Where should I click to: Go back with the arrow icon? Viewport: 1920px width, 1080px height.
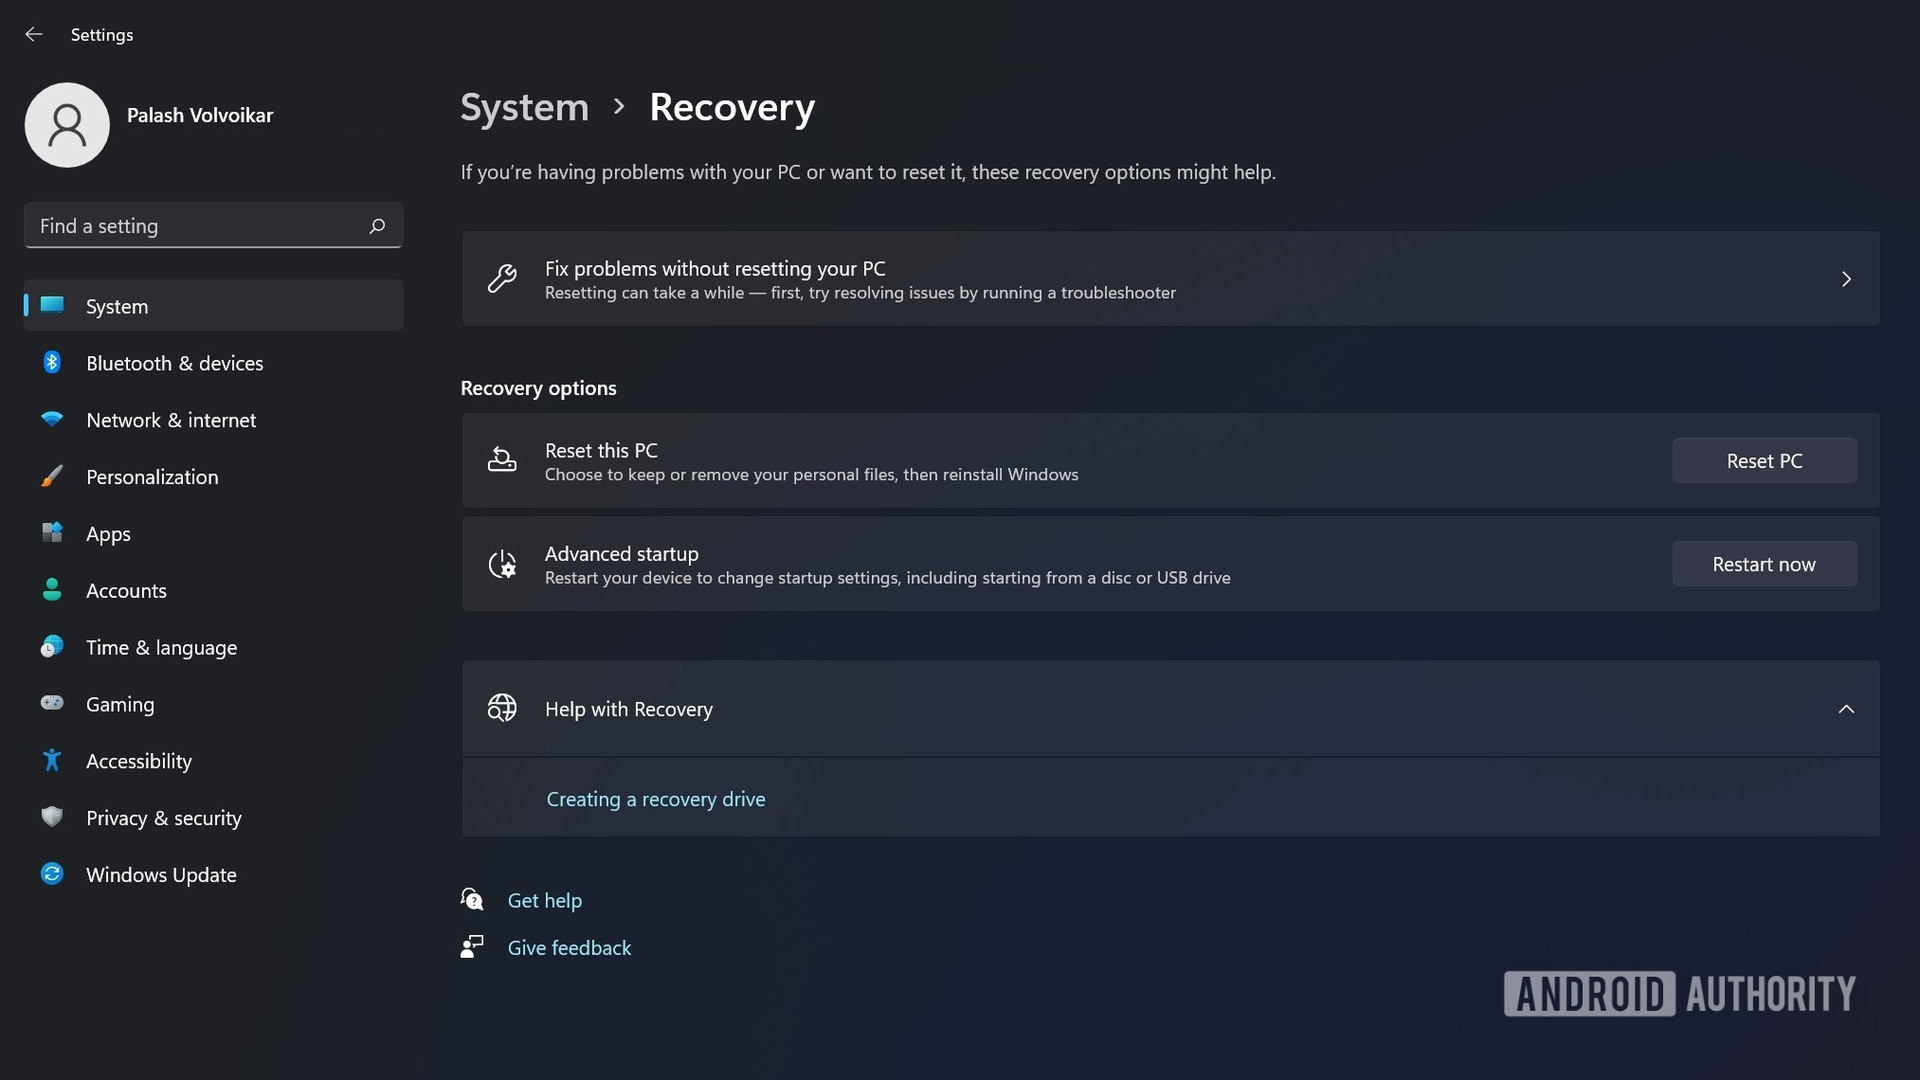(34, 34)
